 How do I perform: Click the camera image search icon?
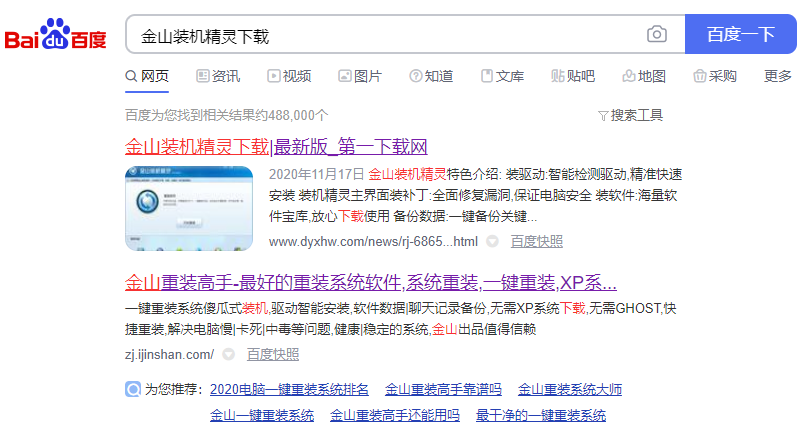tap(656, 35)
